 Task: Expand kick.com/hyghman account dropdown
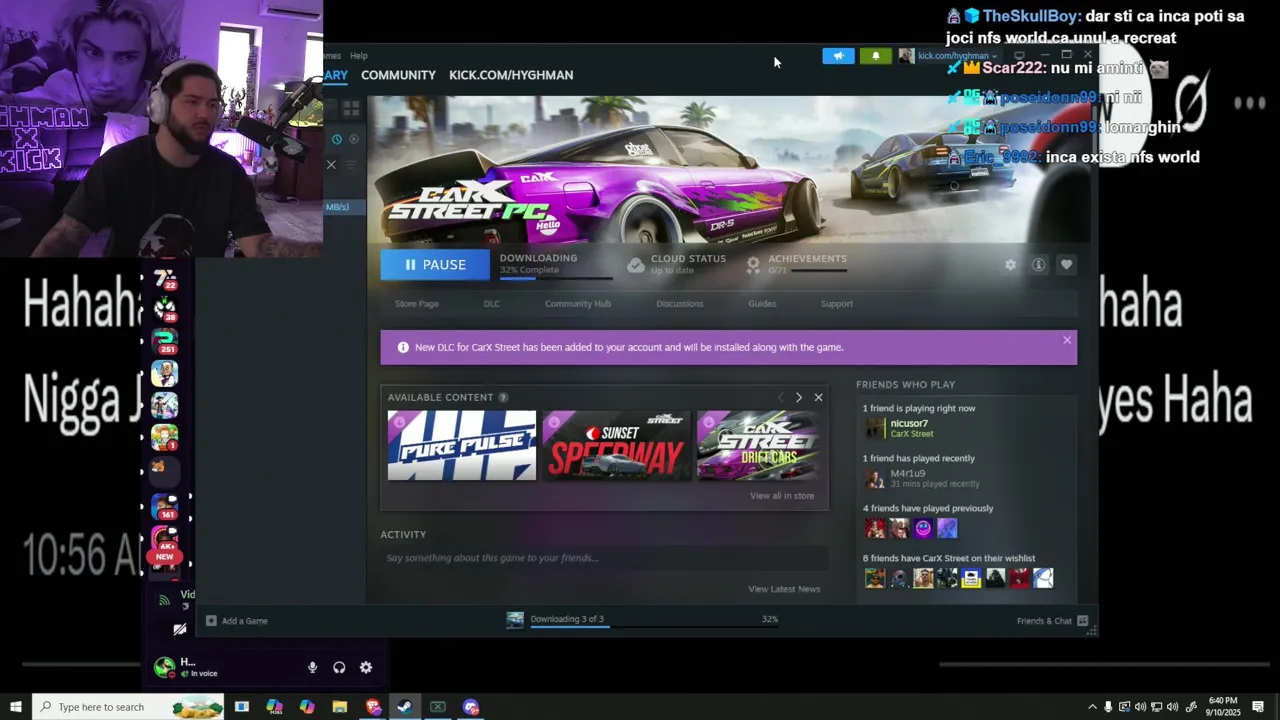[957, 56]
